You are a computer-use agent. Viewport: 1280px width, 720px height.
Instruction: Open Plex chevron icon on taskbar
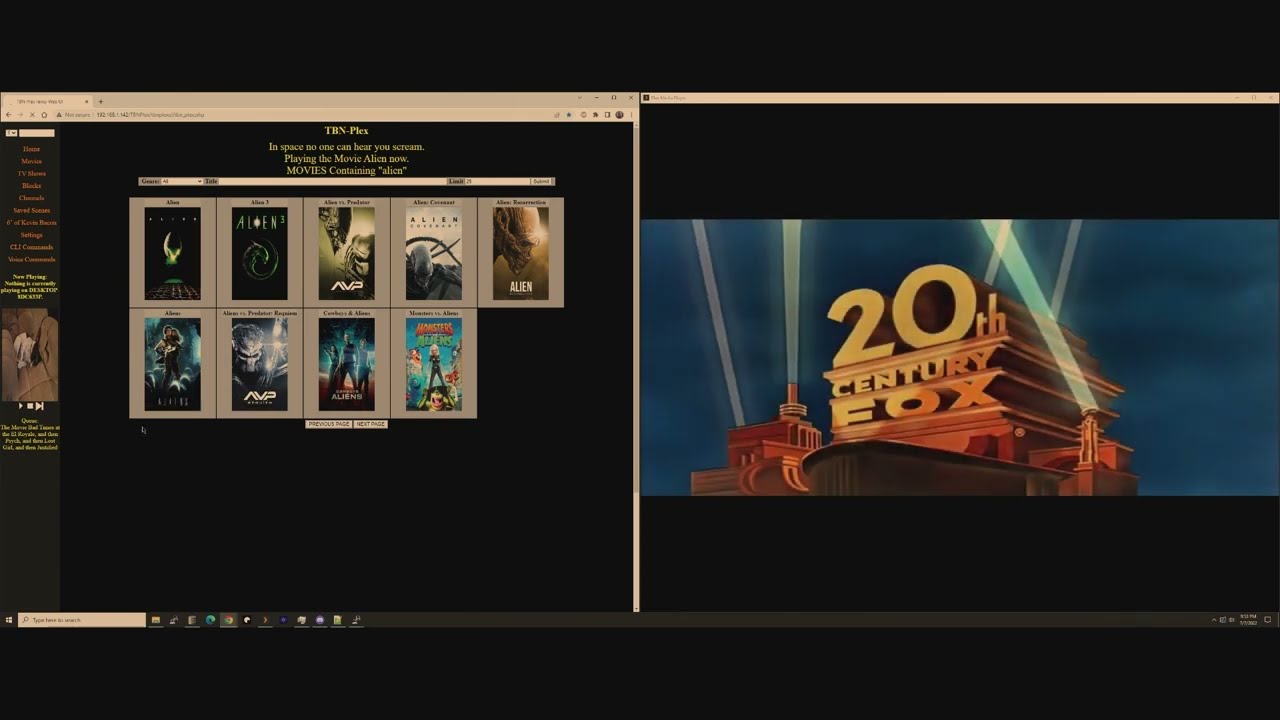[x=265, y=620]
